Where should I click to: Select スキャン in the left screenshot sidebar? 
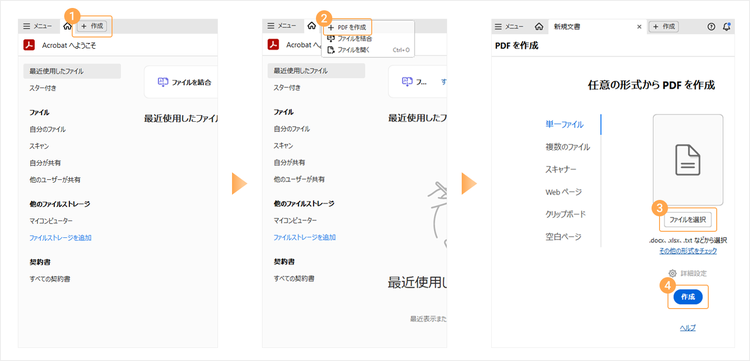click(39, 146)
